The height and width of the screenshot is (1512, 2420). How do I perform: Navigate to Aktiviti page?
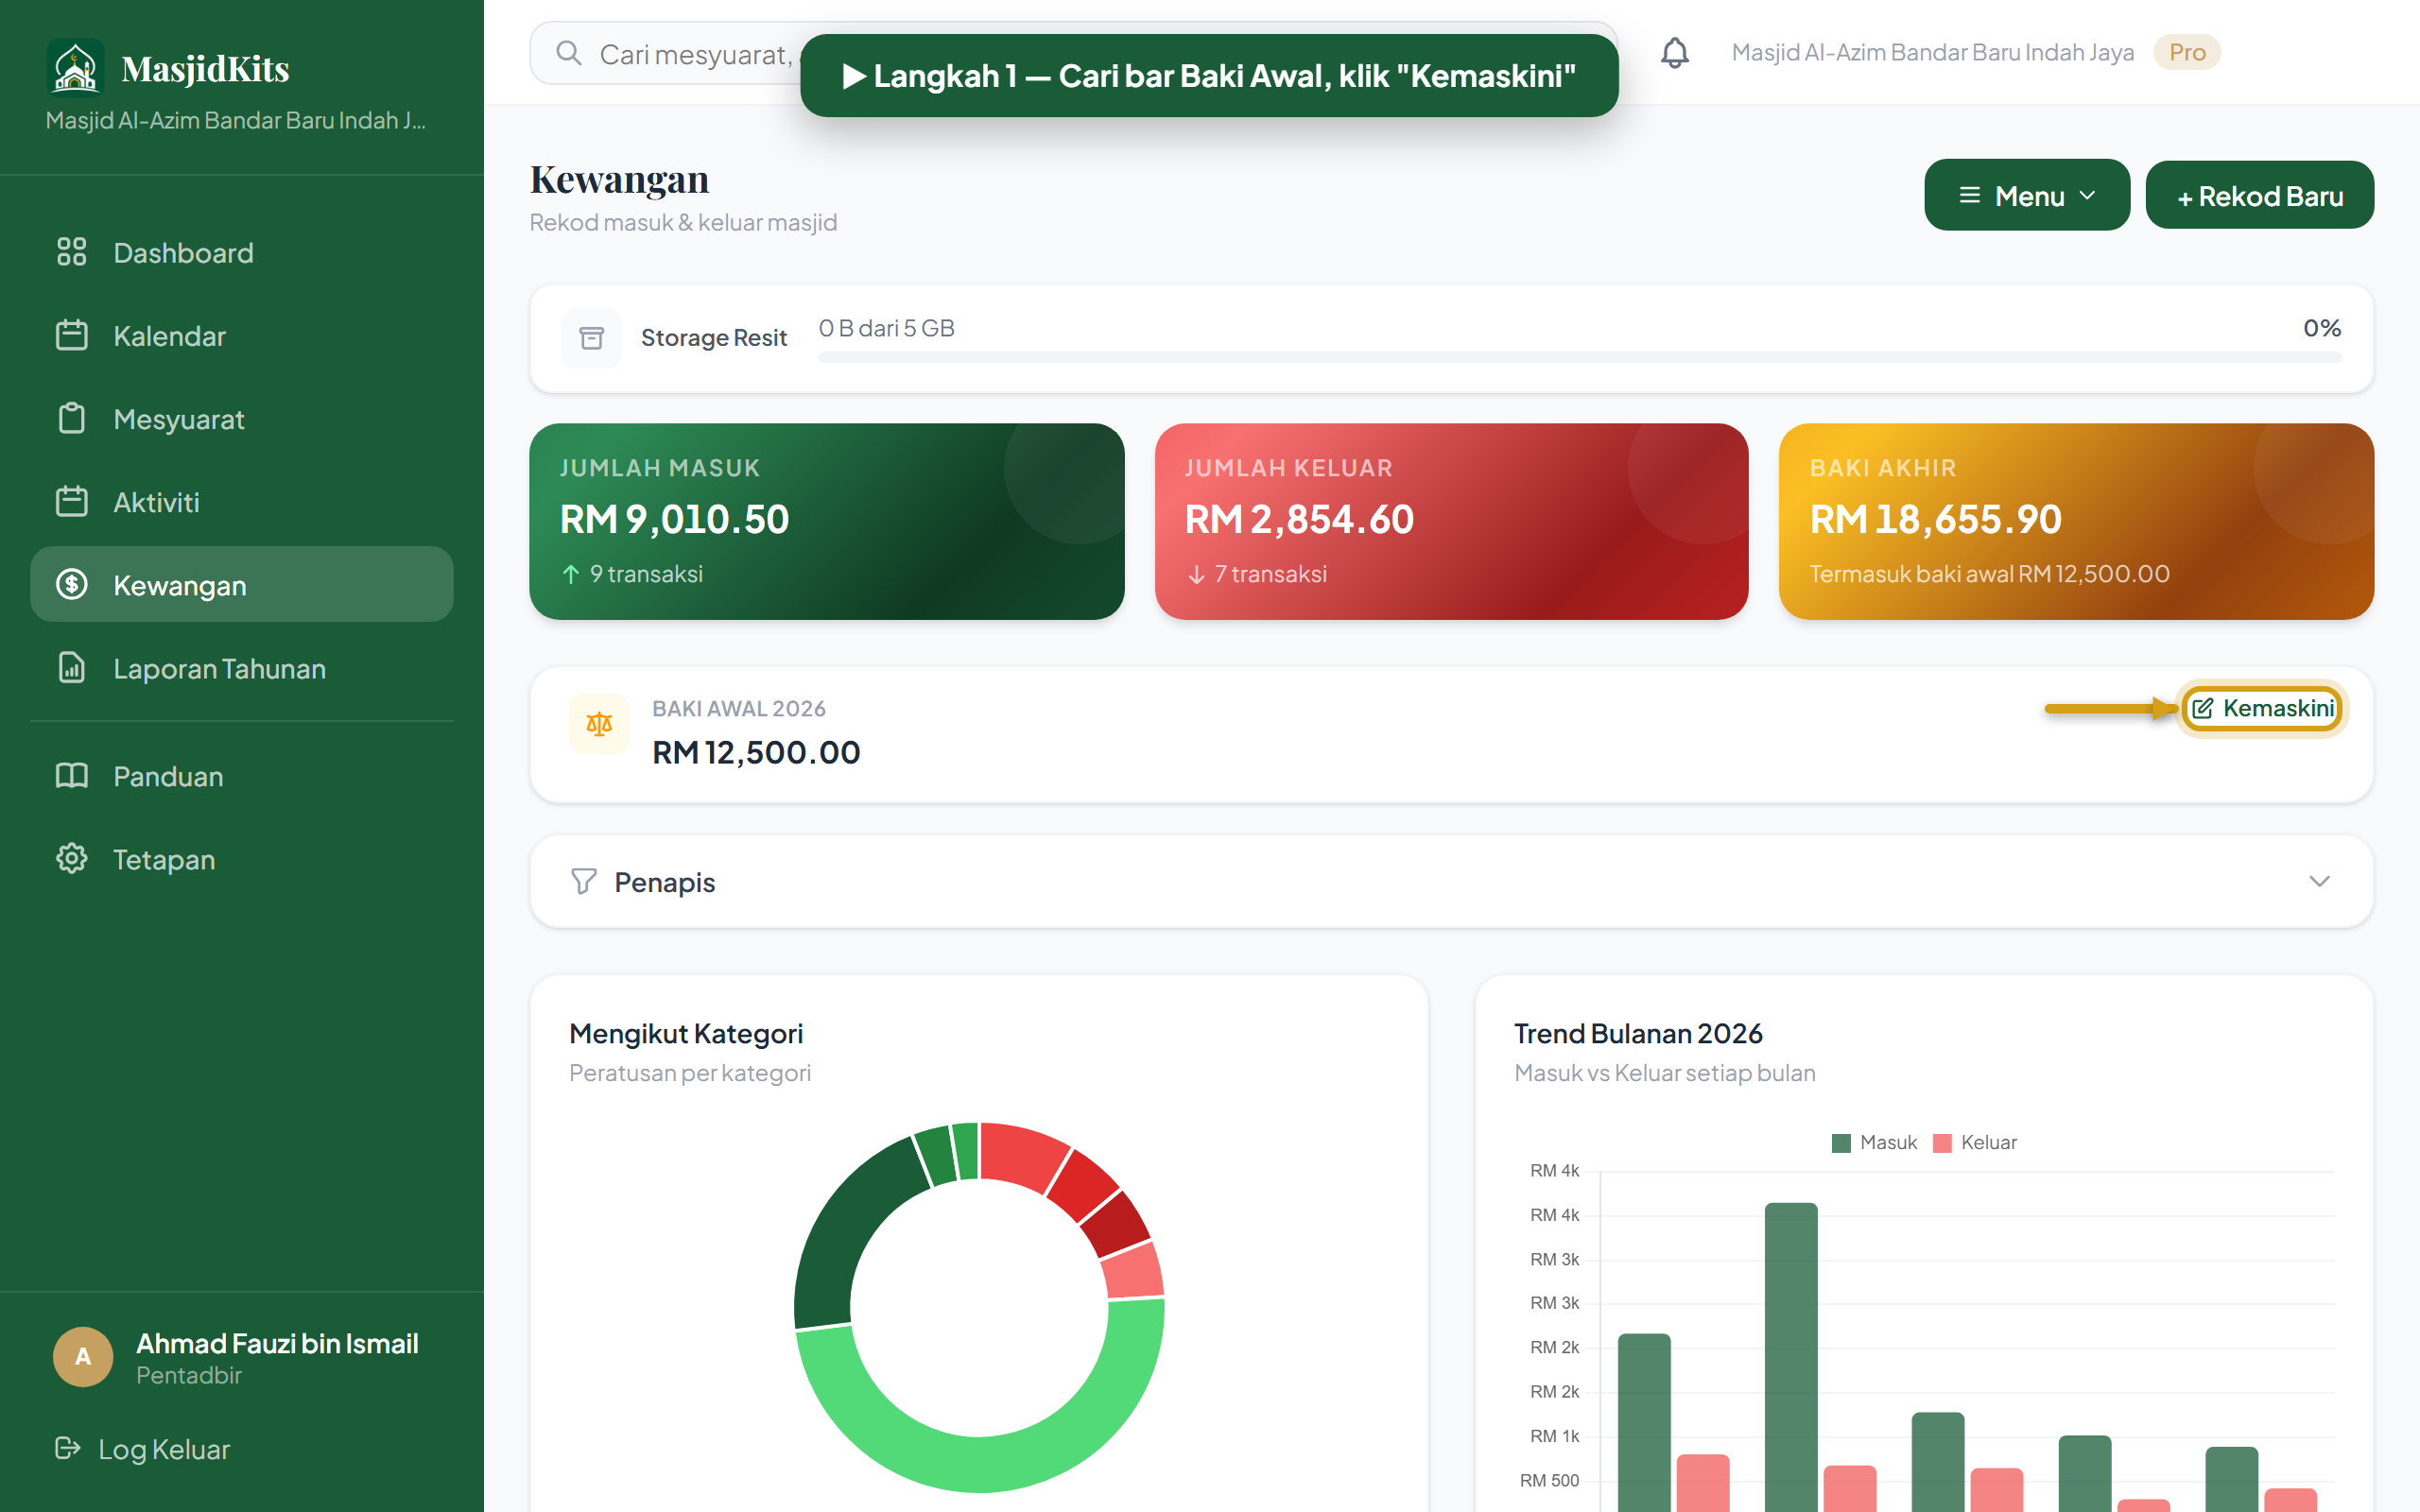[241, 501]
